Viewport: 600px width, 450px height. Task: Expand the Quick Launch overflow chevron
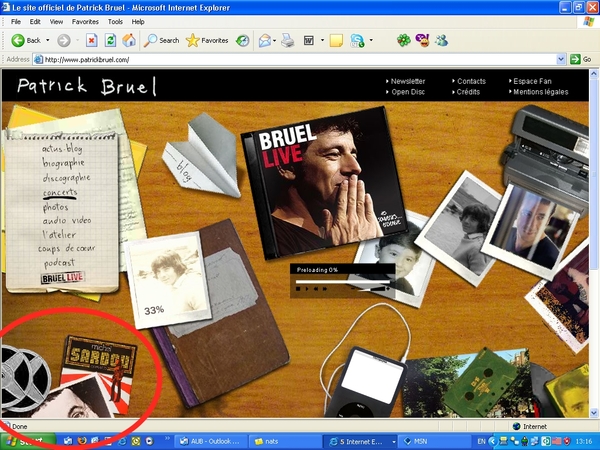(167, 438)
